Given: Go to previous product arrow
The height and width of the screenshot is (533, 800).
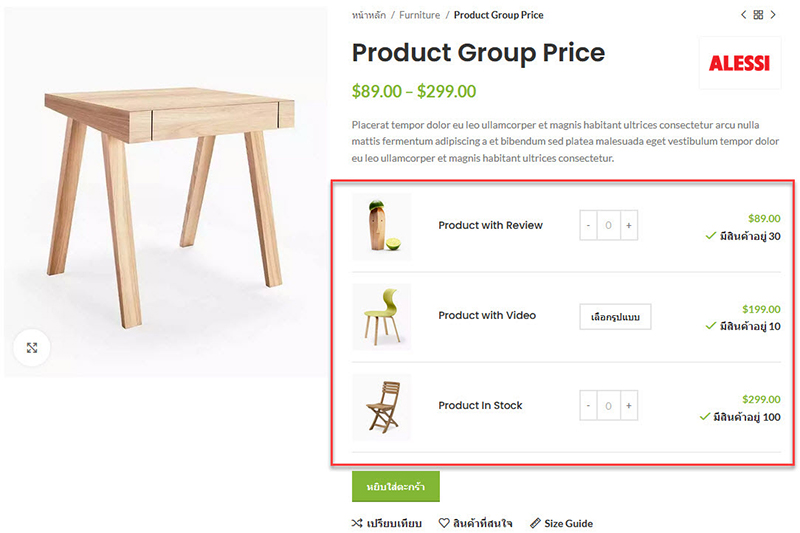Looking at the screenshot, I should pyautogui.click(x=743, y=15).
